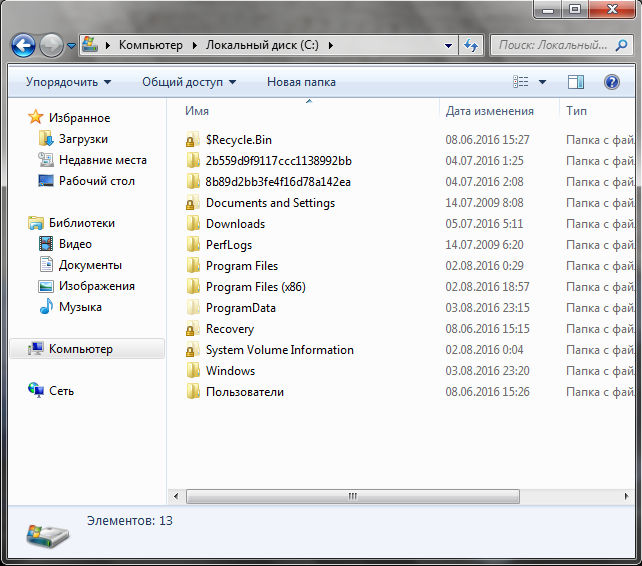The width and height of the screenshot is (642, 566).
Task: Click Локальный диск (C:) in breadcrumb
Action: click(263, 45)
